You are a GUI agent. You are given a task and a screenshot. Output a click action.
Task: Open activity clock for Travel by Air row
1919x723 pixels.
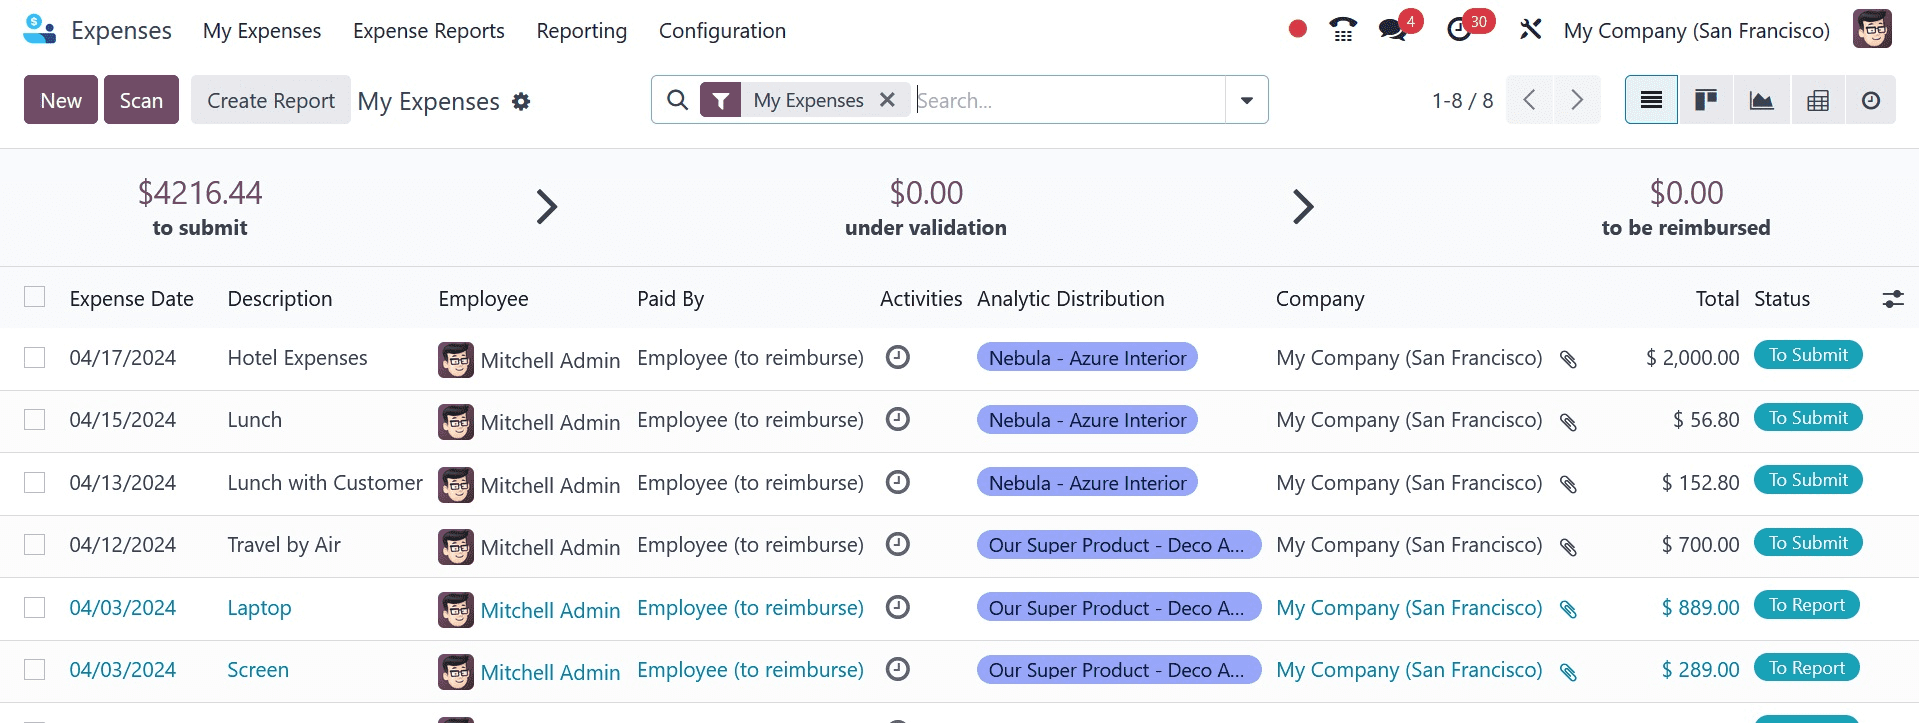[x=898, y=544]
